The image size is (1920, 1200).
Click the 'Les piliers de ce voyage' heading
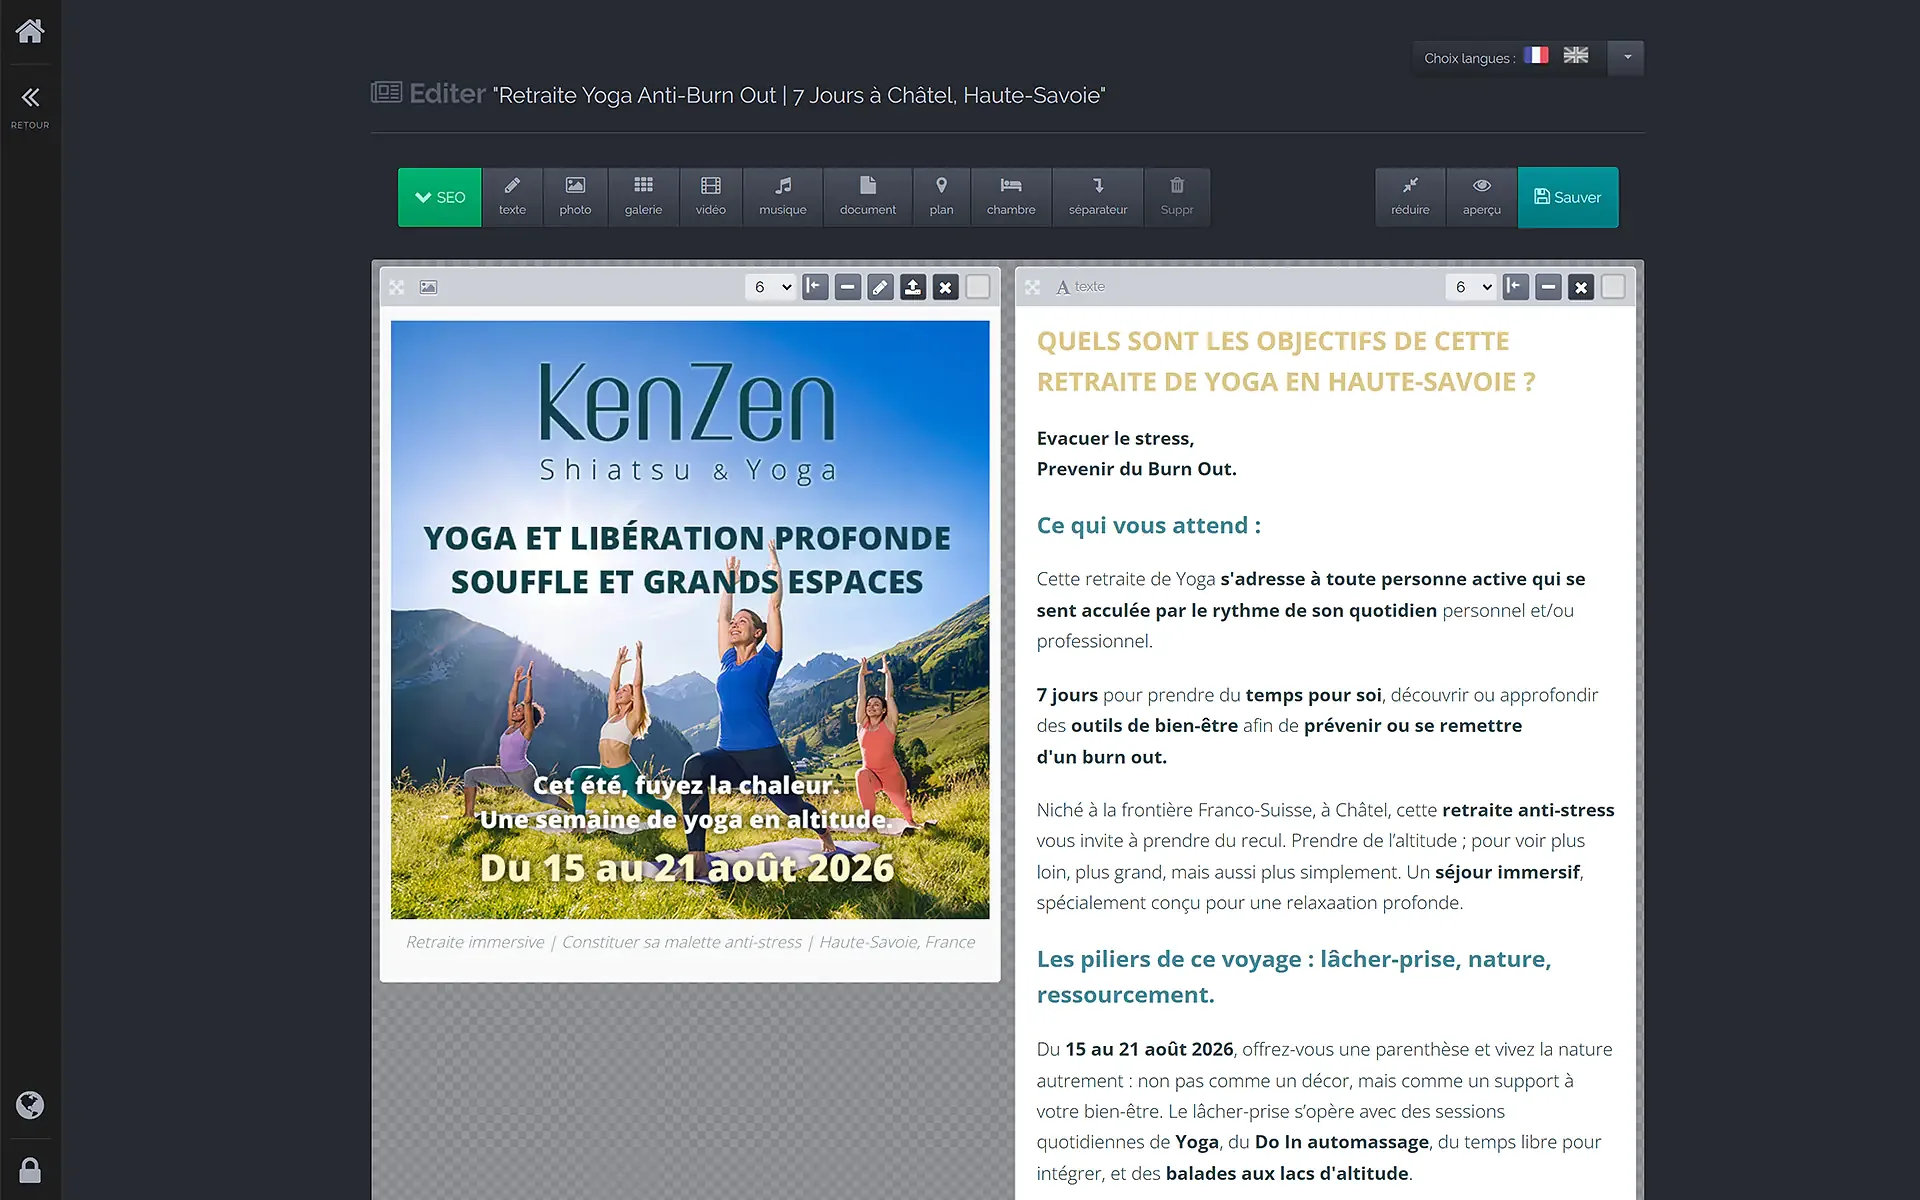pyautogui.click(x=1294, y=977)
